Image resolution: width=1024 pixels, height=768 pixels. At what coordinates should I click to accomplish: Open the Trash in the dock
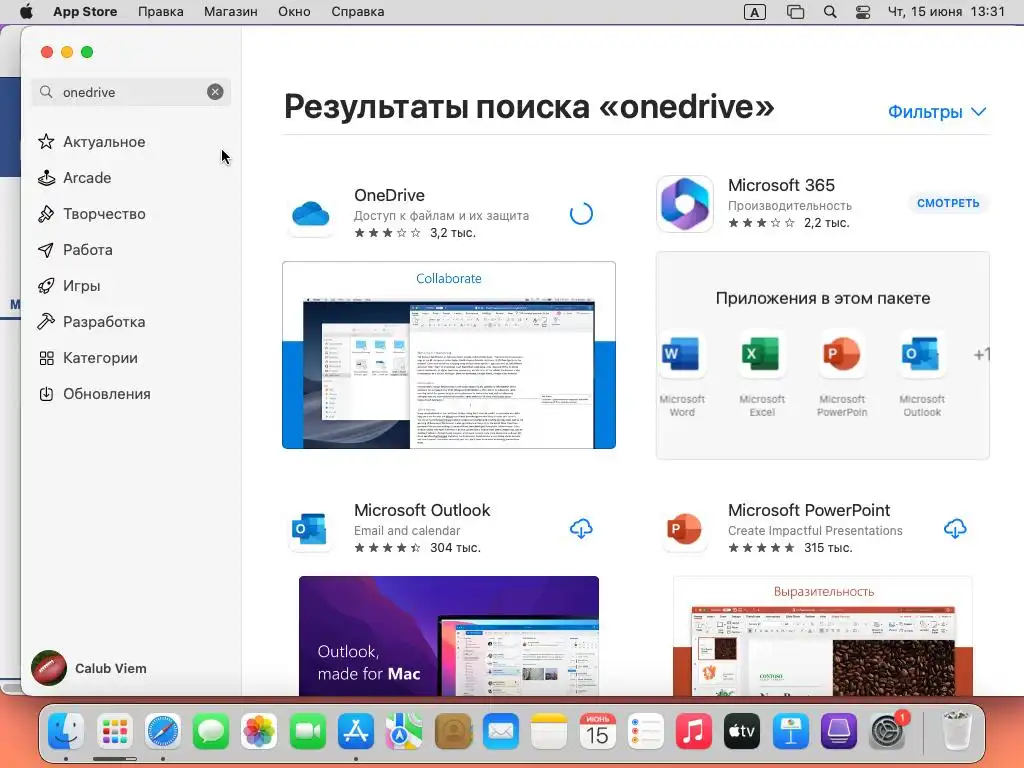(x=956, y=731)
